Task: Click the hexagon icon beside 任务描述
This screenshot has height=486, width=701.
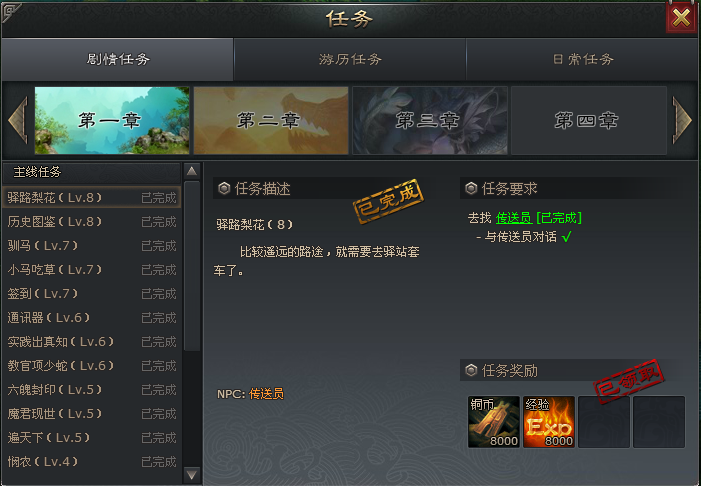Action: coord(224,188)
